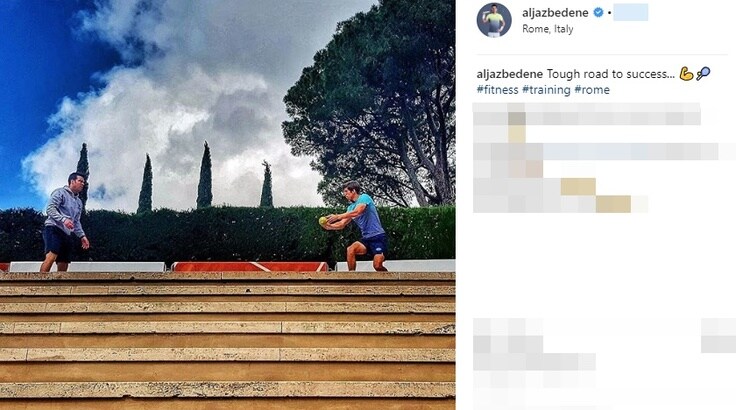Click blurred follow button beside verified badge
The height and width of the screenshot is (410, 736).
(x=631, y=13)
